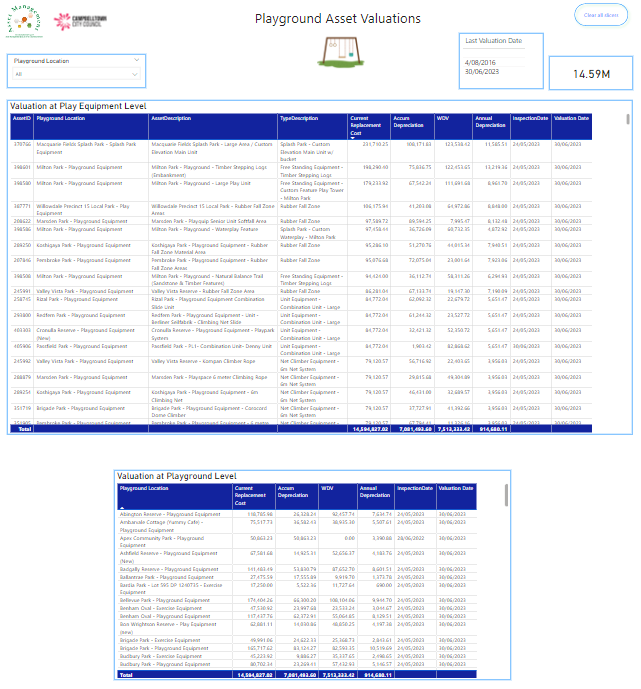Select the Ballantrae Park row
This screenshot has height=689, width=641.
tap(297, 577)
